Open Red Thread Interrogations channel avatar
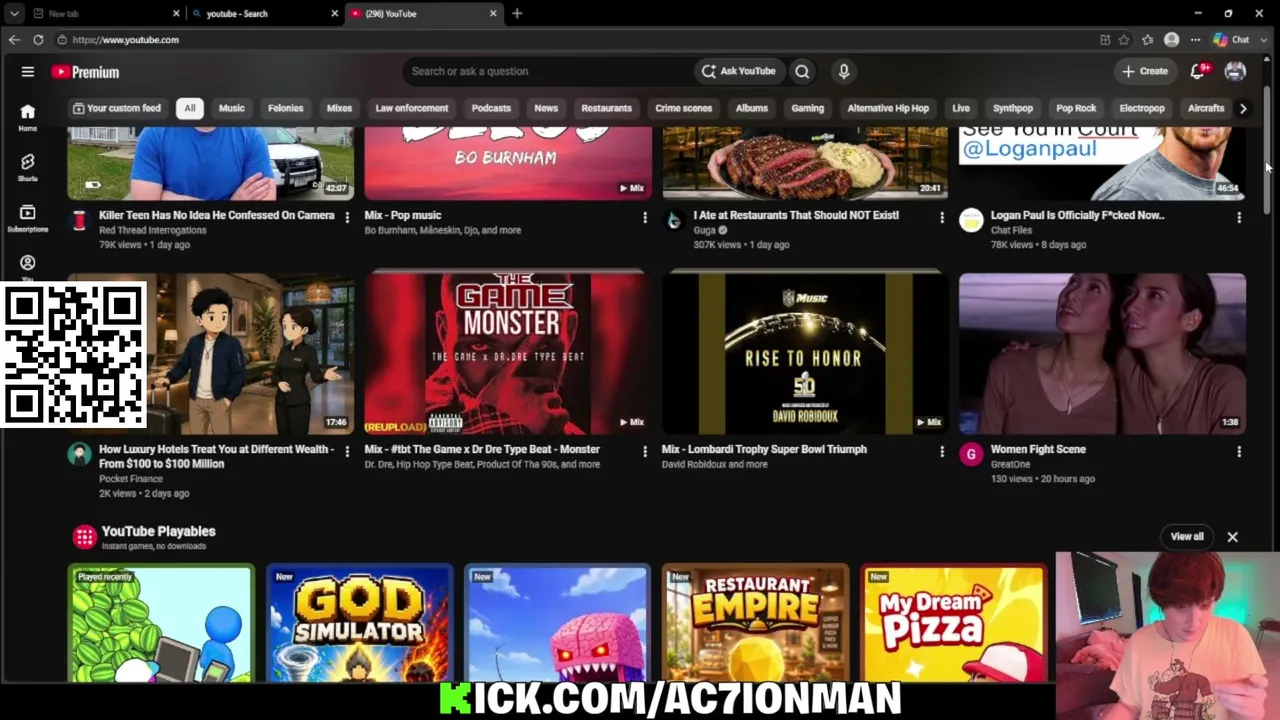Image resolution: width=1280 pixels, height=720 pixels. (x=79, y=221)
